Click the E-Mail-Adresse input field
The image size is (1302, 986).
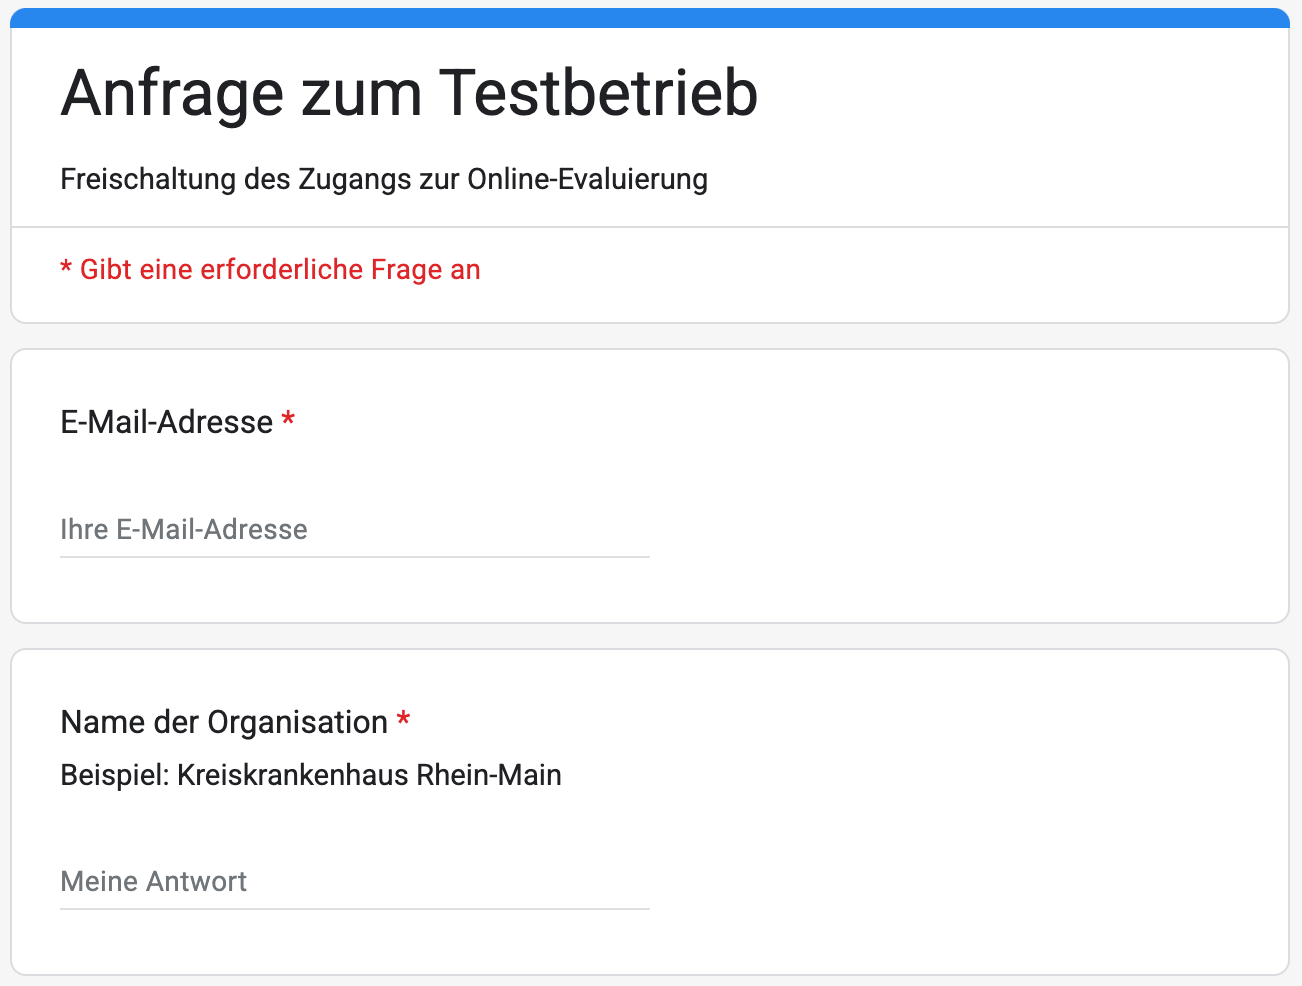coord(354,530)
